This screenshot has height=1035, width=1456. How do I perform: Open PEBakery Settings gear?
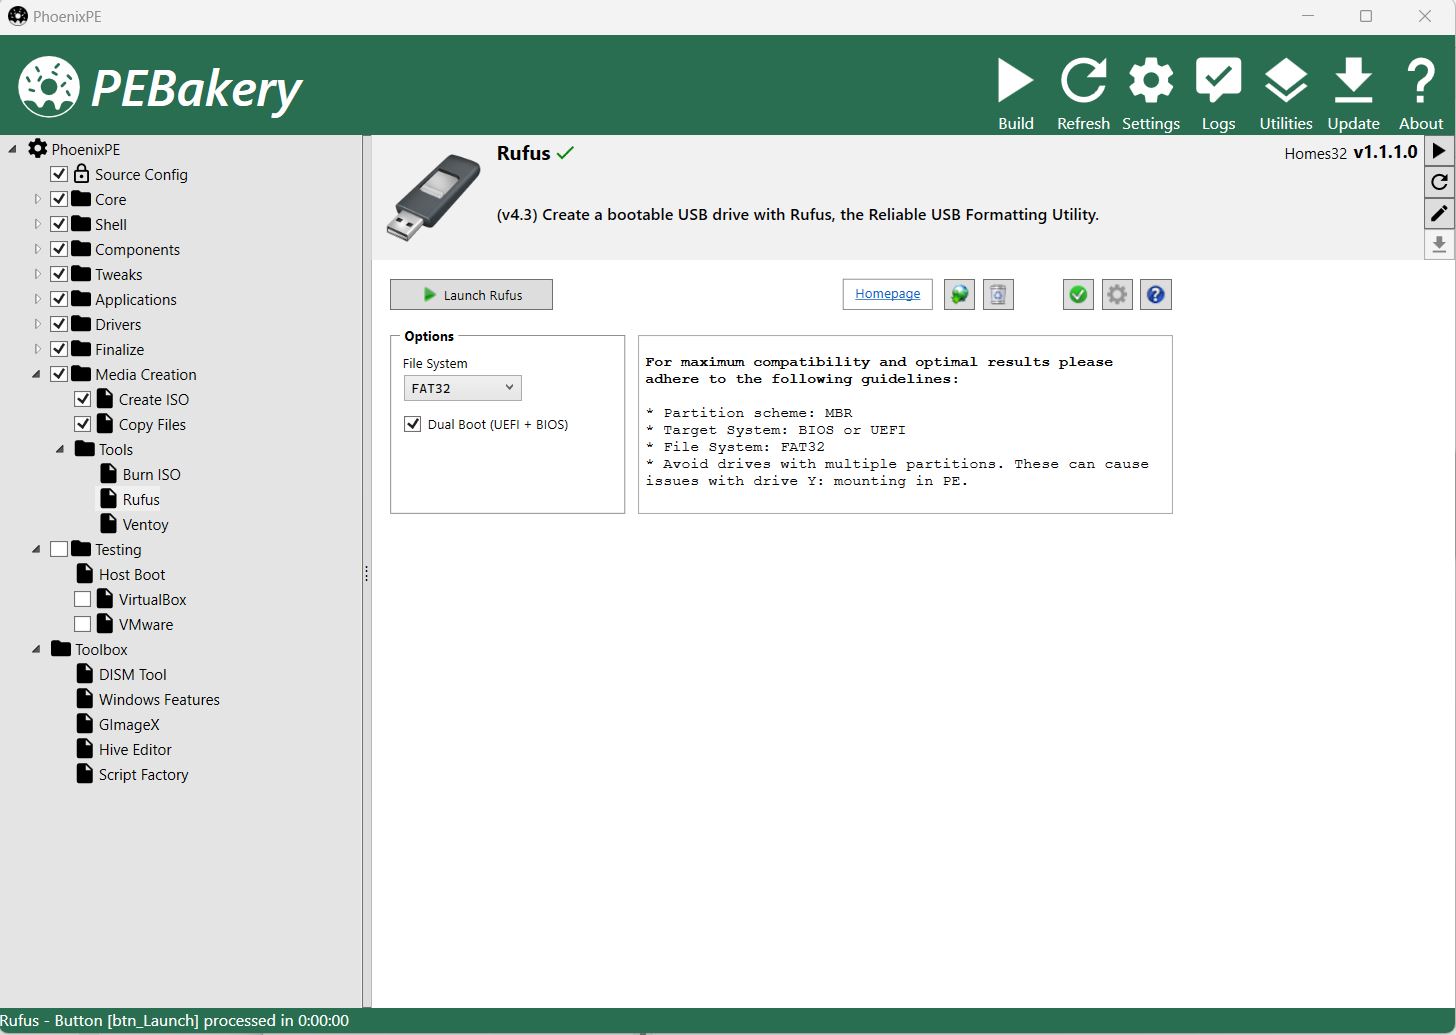[x=1151, y=94]
